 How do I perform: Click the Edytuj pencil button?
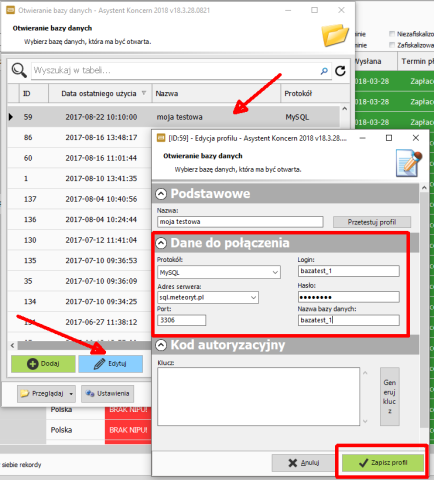pyautogui.click(x=111, y=364)
